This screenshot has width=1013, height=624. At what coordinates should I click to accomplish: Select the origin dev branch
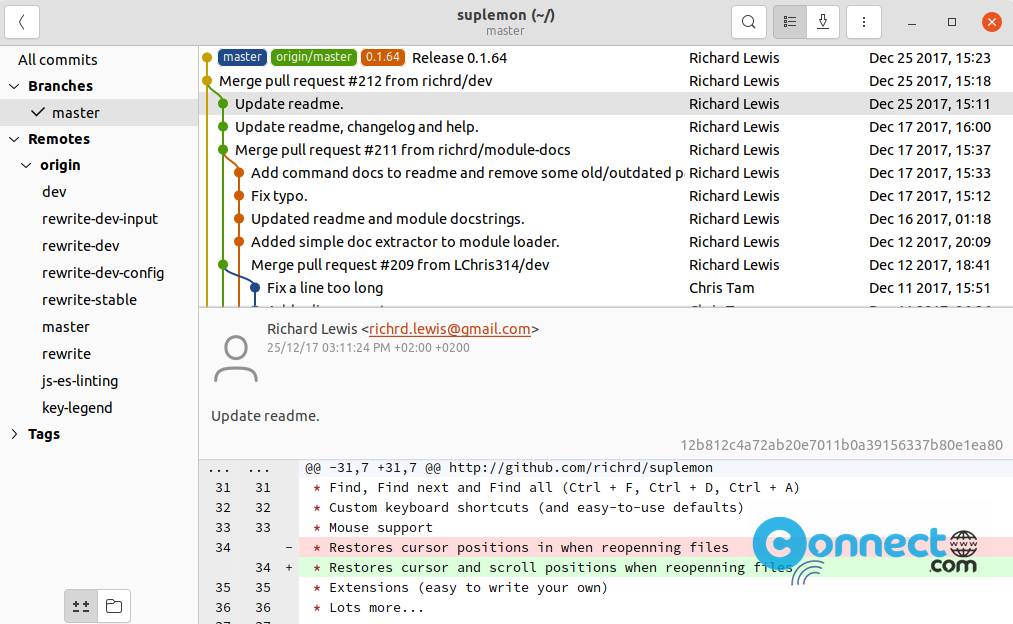coord(99,192)
